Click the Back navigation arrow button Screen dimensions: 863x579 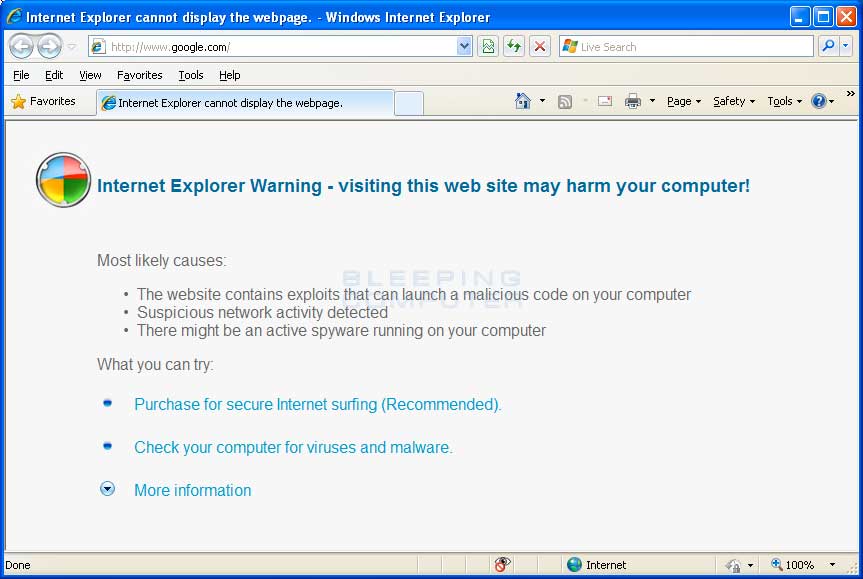coord(21,46)
